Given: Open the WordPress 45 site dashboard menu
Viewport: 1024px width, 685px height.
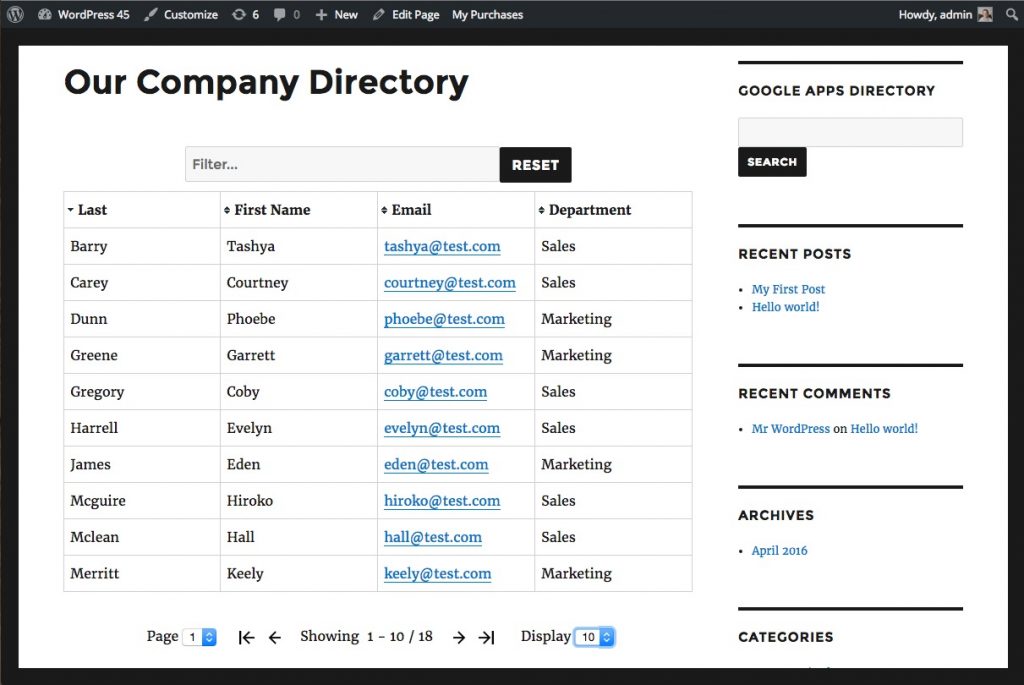Looking at the screenshot, I should point(84,14).
